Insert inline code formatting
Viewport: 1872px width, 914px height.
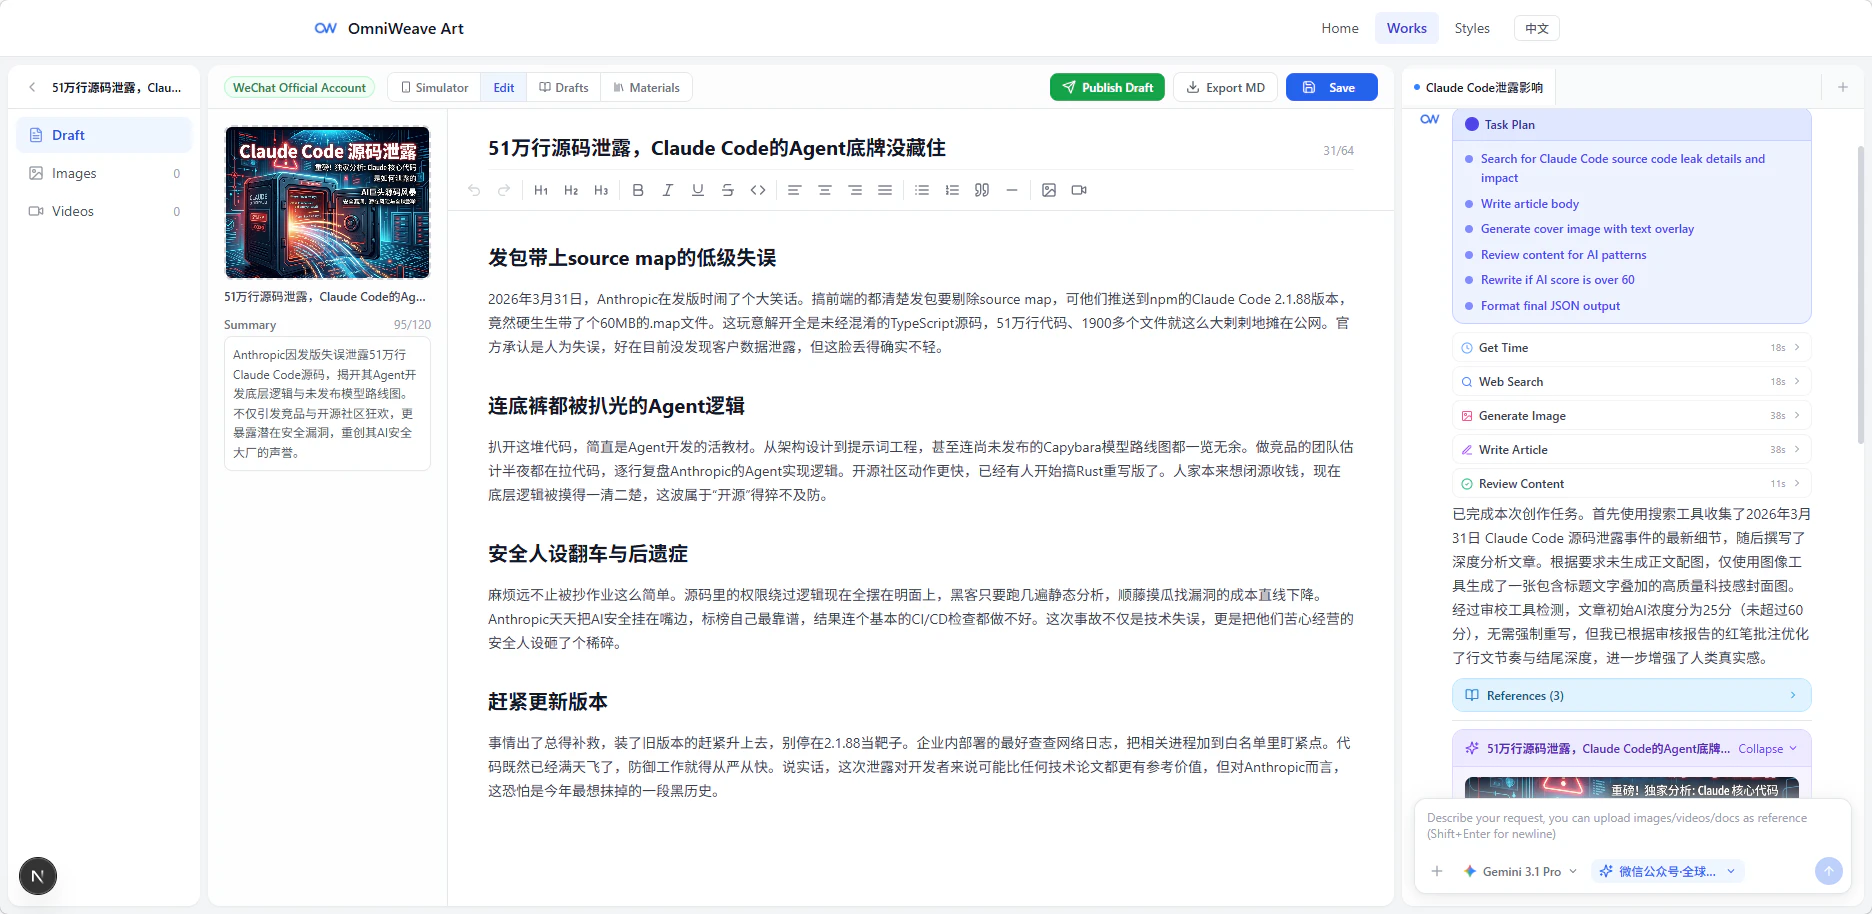(x=758, y=190)
